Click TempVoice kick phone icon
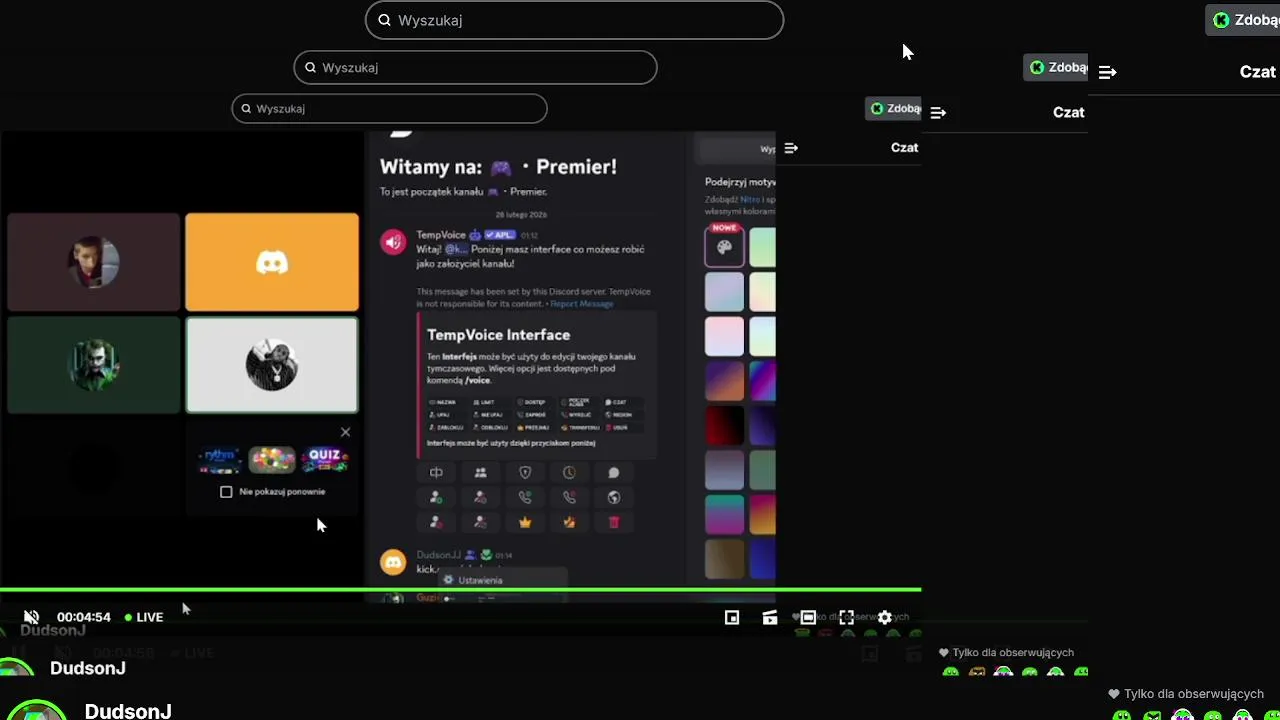This screenshot has height=720, width=1280. pos(569,497)
